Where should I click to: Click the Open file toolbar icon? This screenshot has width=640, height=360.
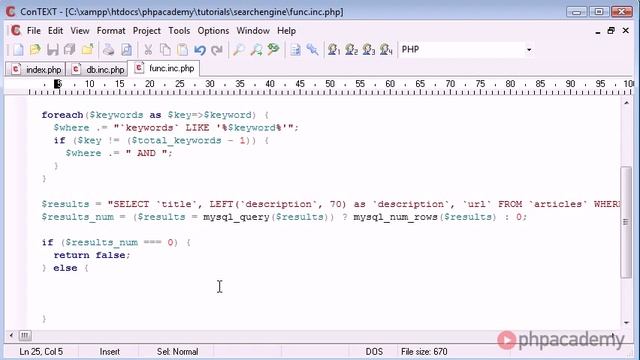coord(35,50)
